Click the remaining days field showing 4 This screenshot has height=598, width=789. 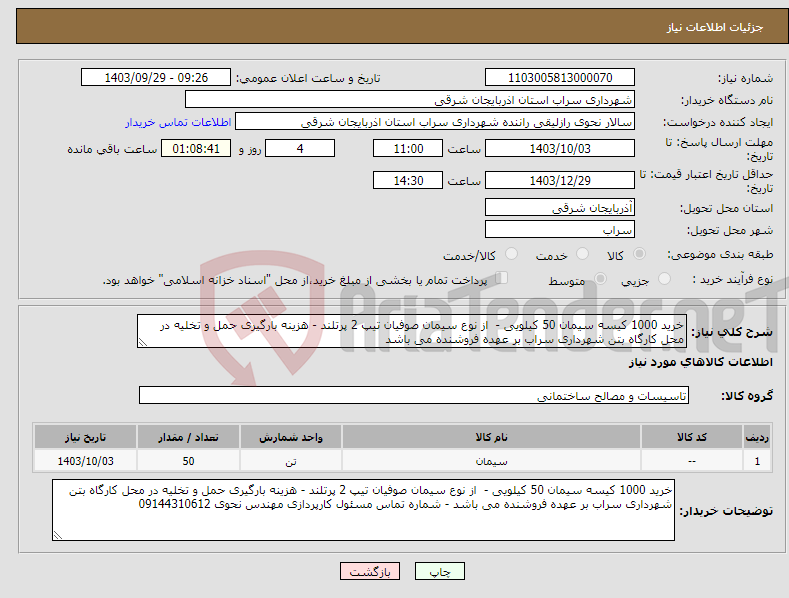click(300, 148)
